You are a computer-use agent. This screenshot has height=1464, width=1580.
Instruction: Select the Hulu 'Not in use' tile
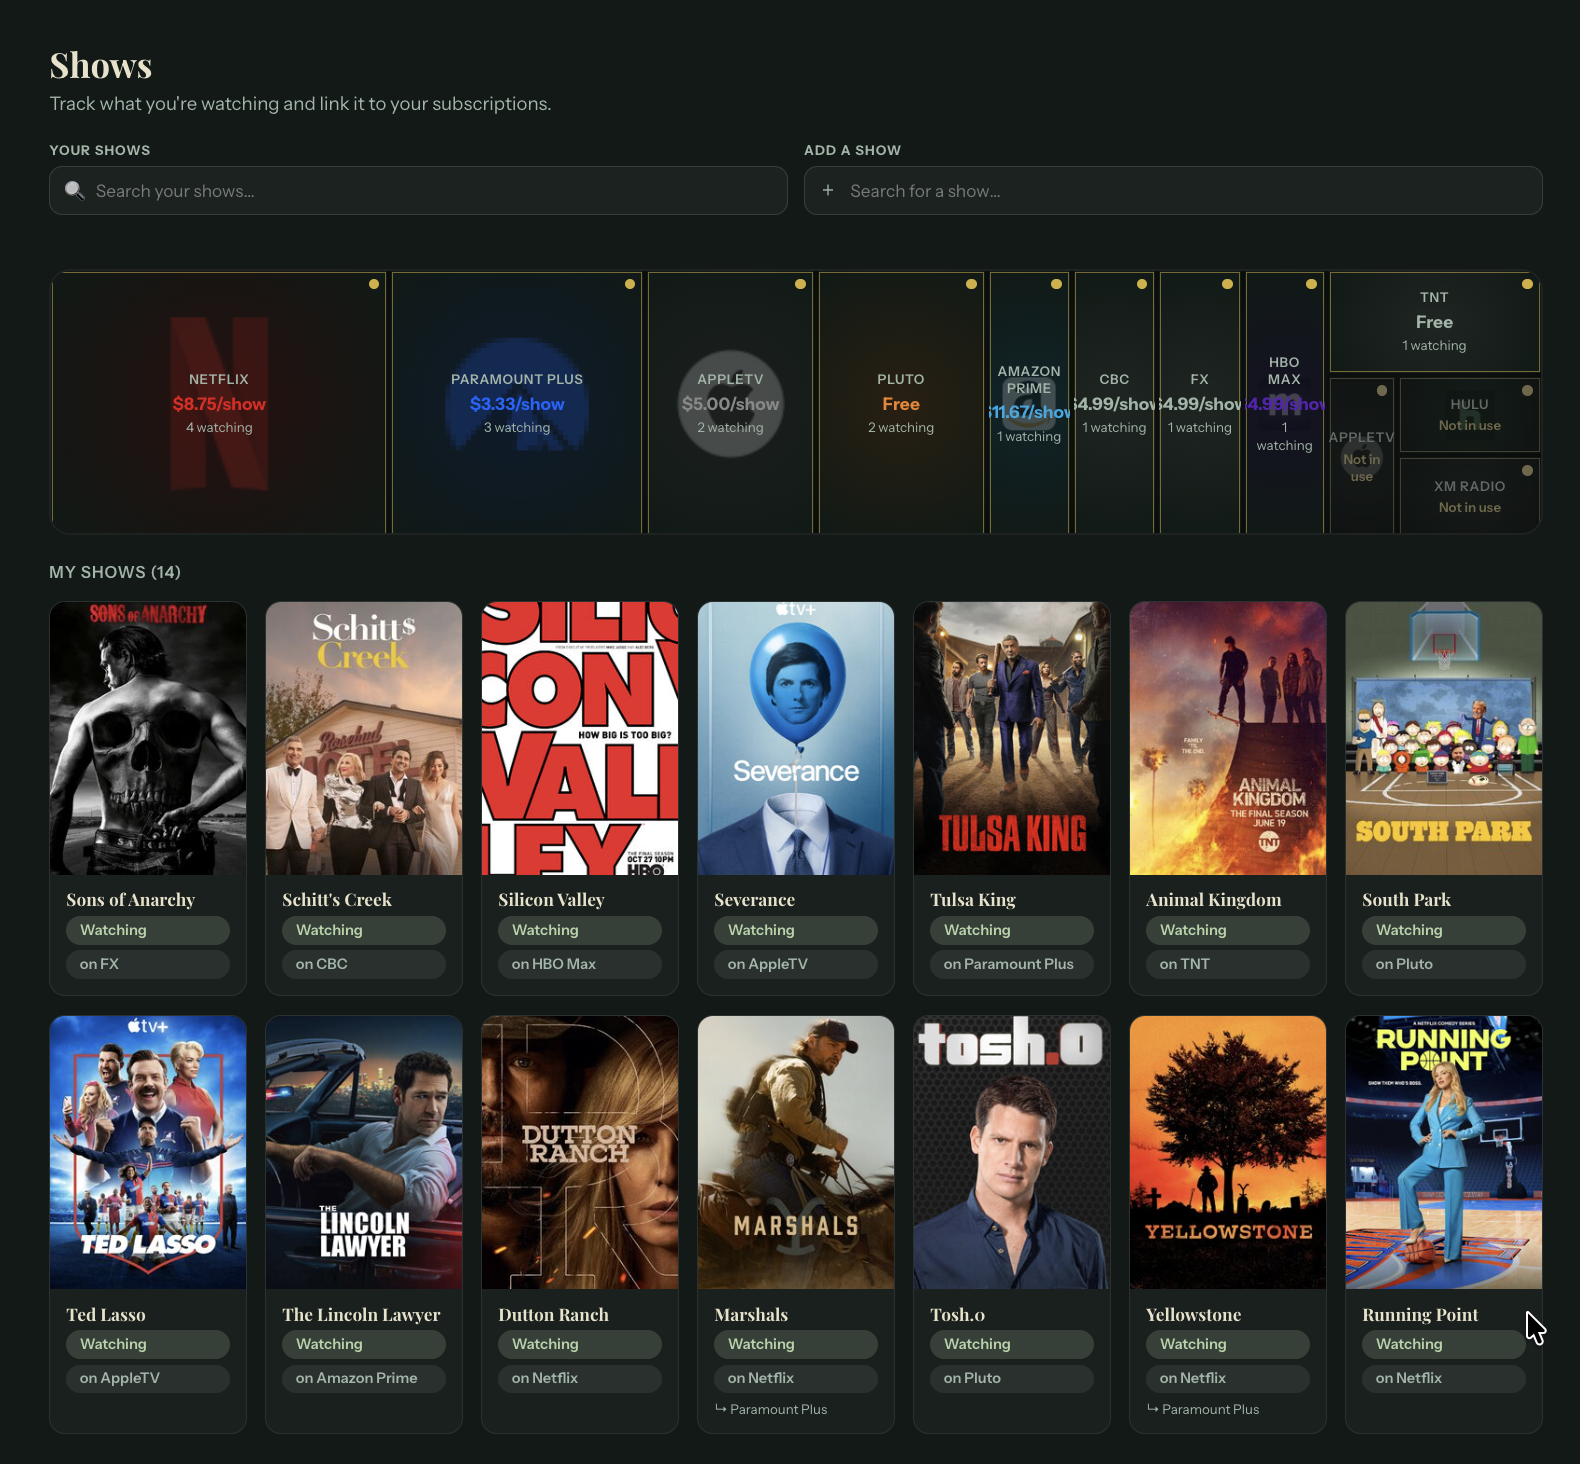[x=1469, y=415]
